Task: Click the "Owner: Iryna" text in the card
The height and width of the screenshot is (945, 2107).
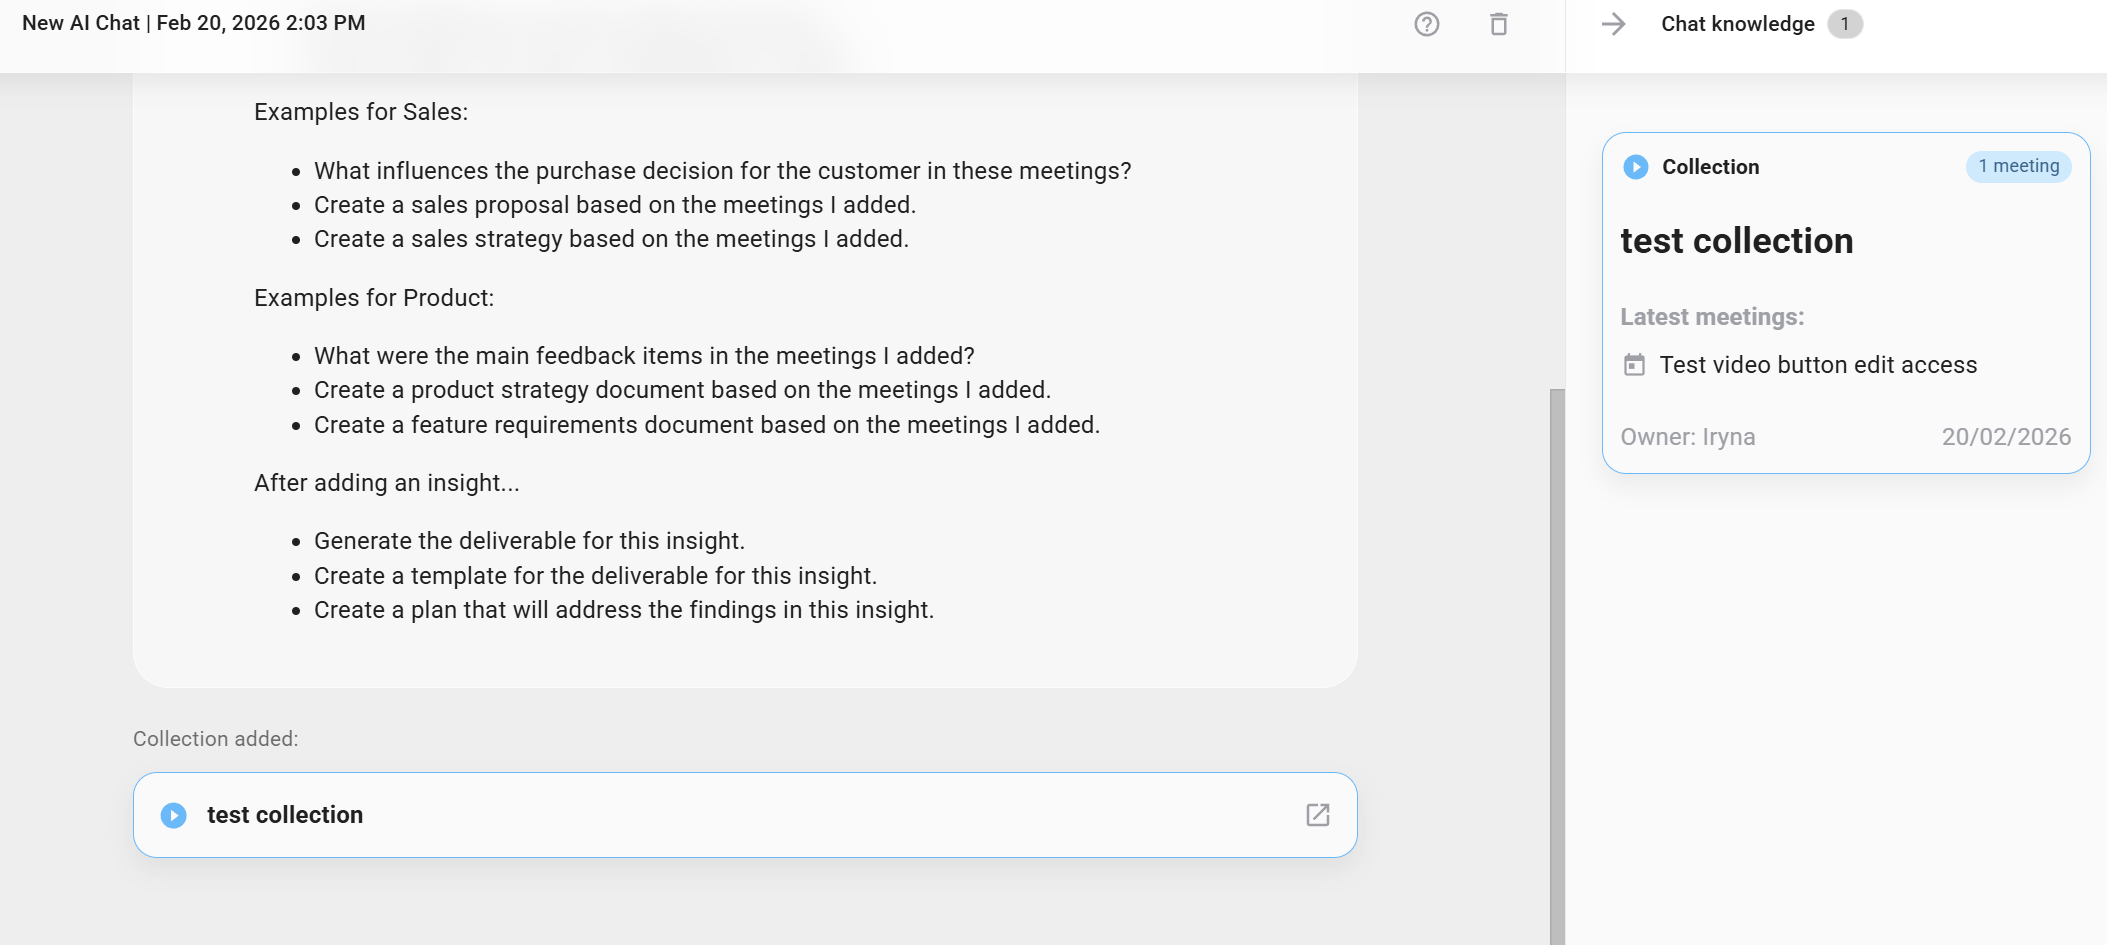Action: coord(1687,437)
